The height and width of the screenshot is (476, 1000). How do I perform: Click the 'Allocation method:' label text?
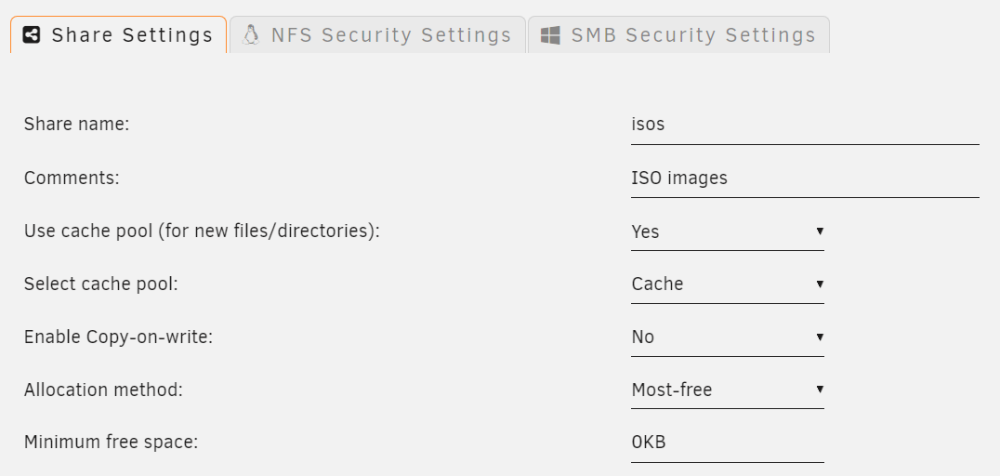(103, 390)
